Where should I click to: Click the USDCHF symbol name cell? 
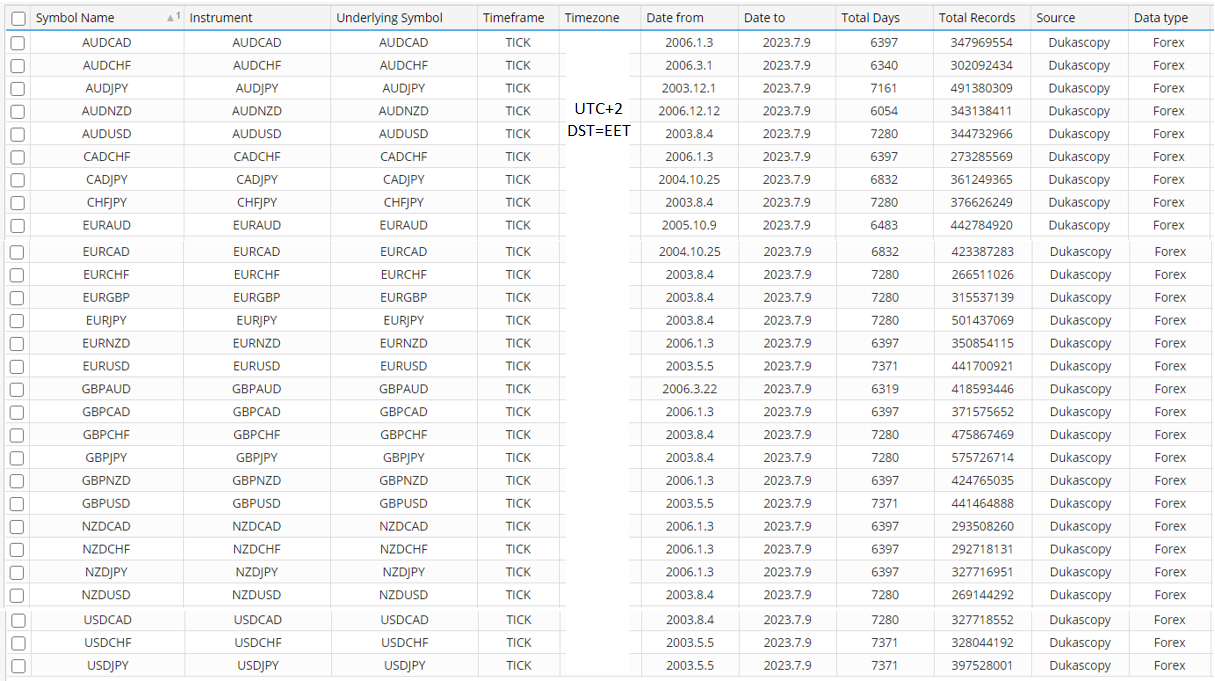click(107, 643)
